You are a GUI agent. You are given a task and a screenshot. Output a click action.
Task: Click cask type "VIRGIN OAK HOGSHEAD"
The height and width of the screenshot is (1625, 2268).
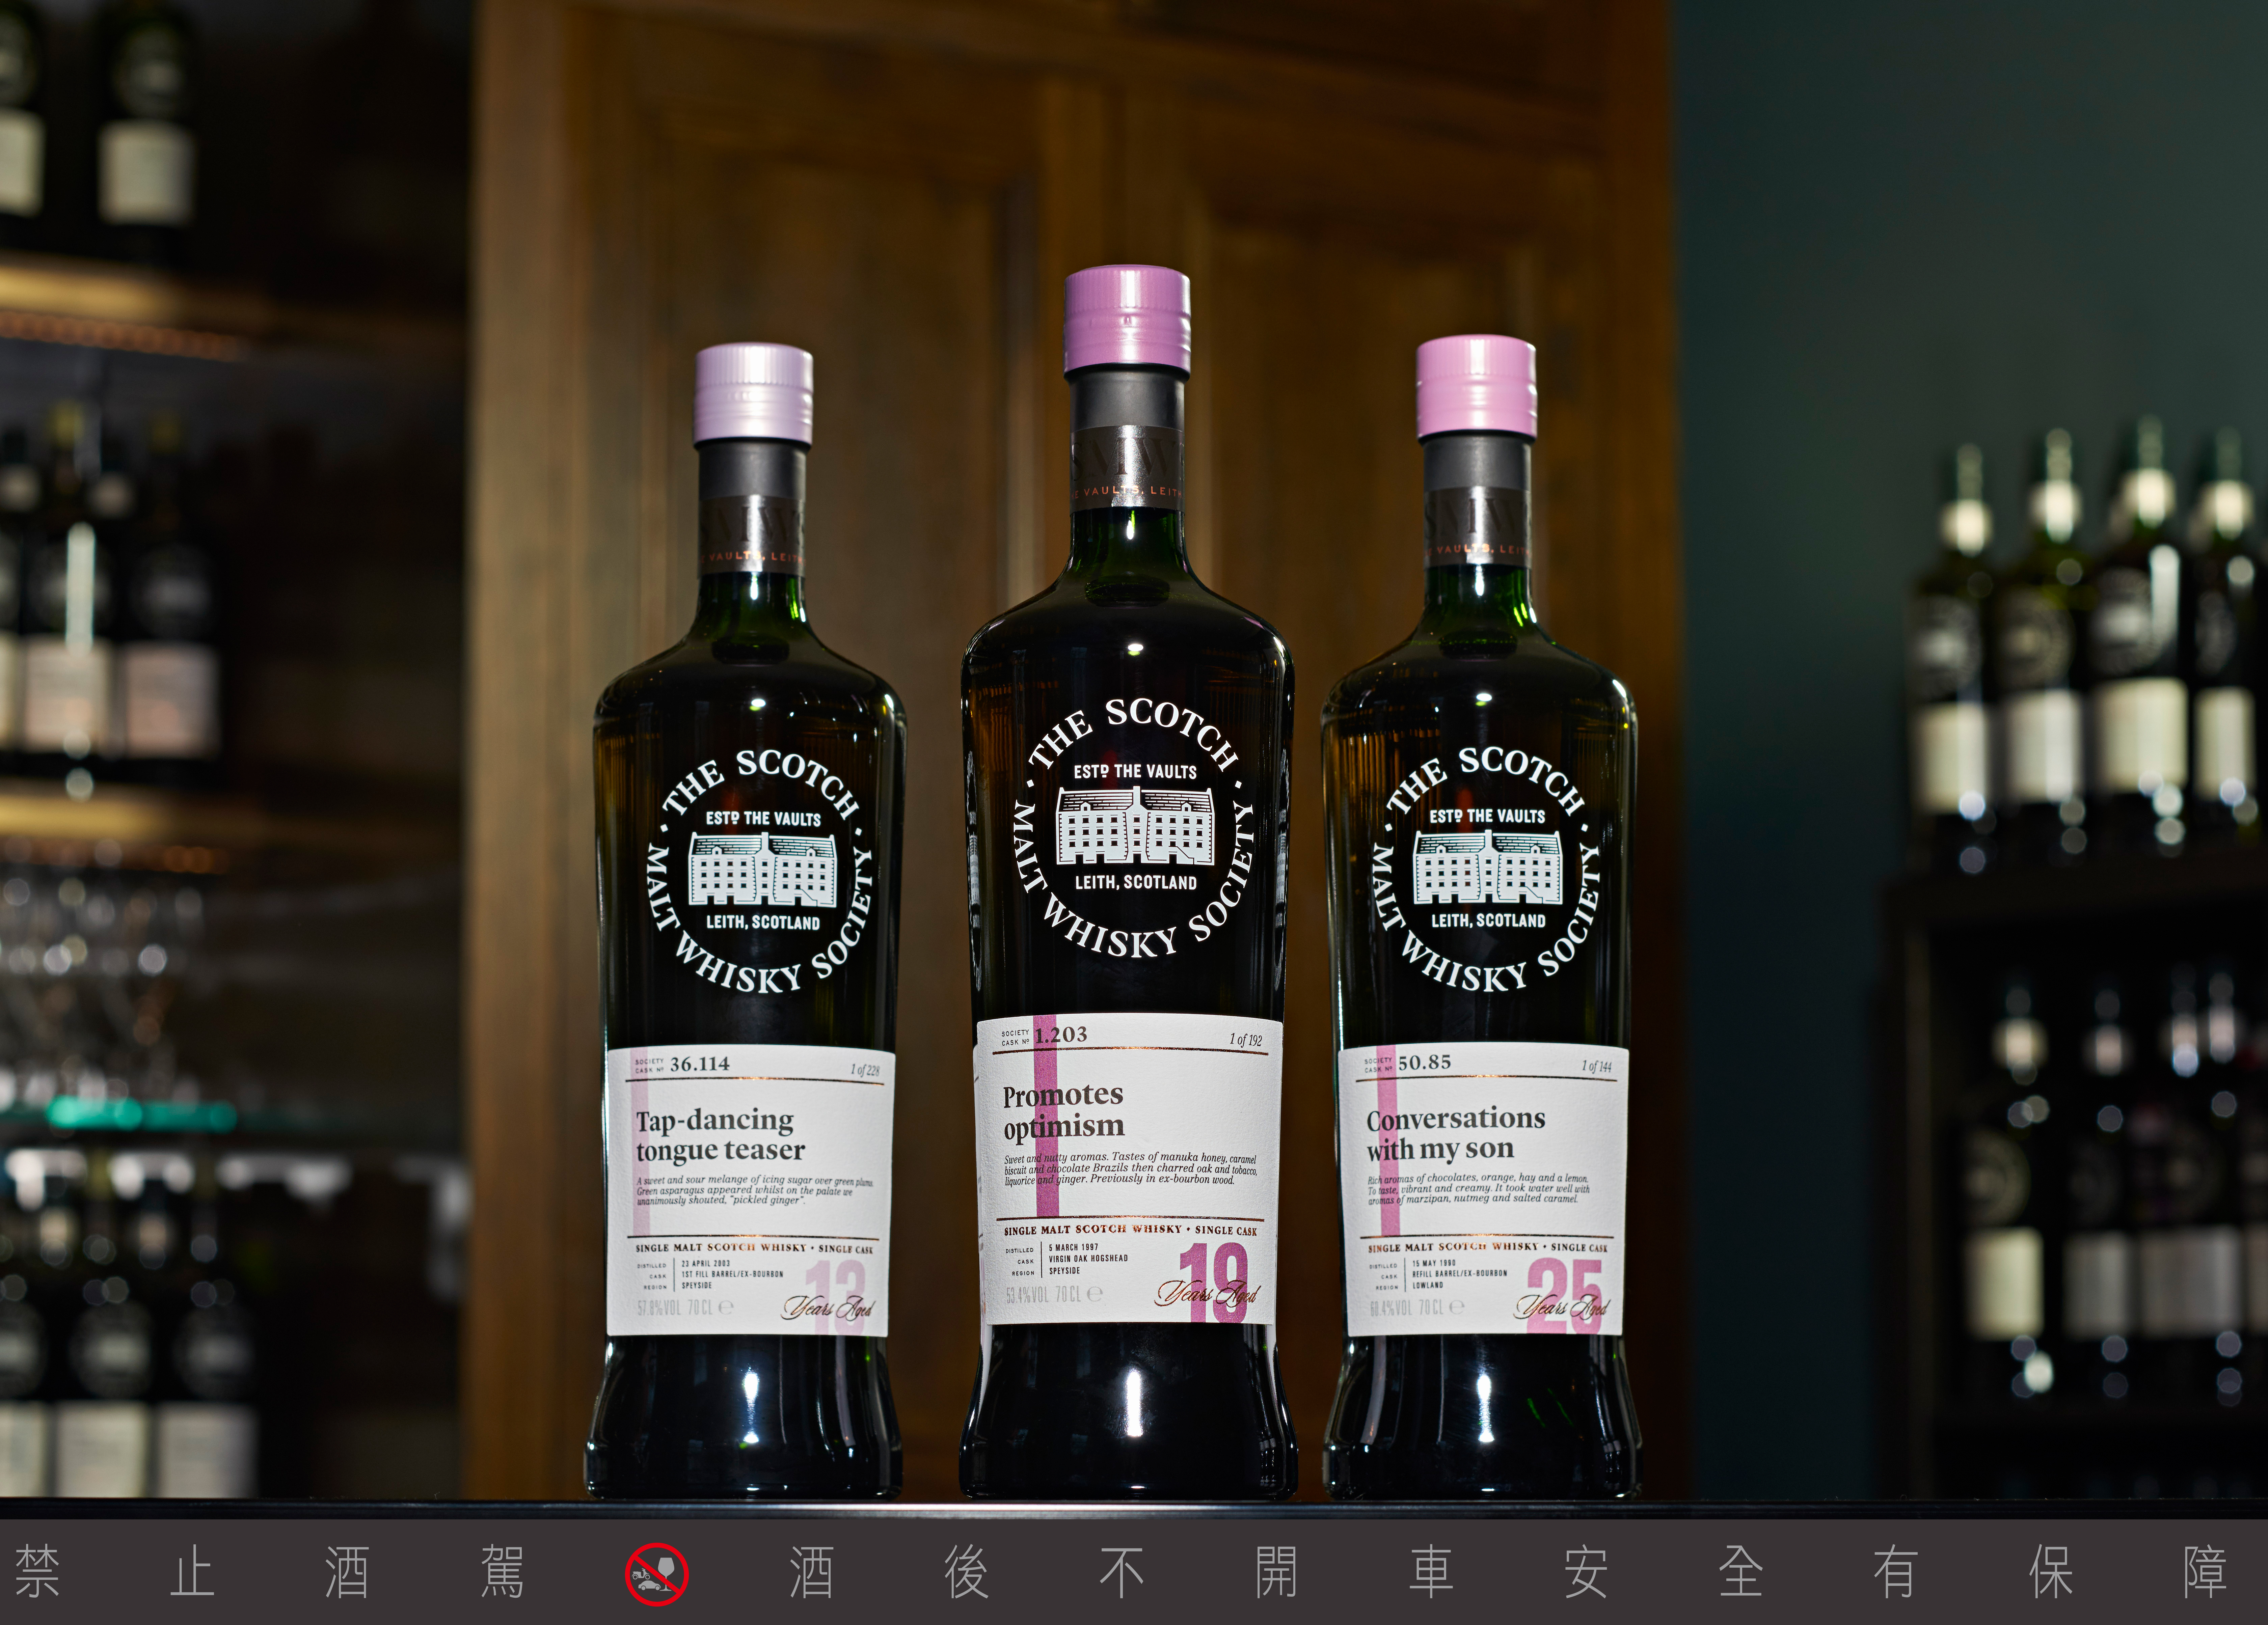(x=1088, y=1259)
